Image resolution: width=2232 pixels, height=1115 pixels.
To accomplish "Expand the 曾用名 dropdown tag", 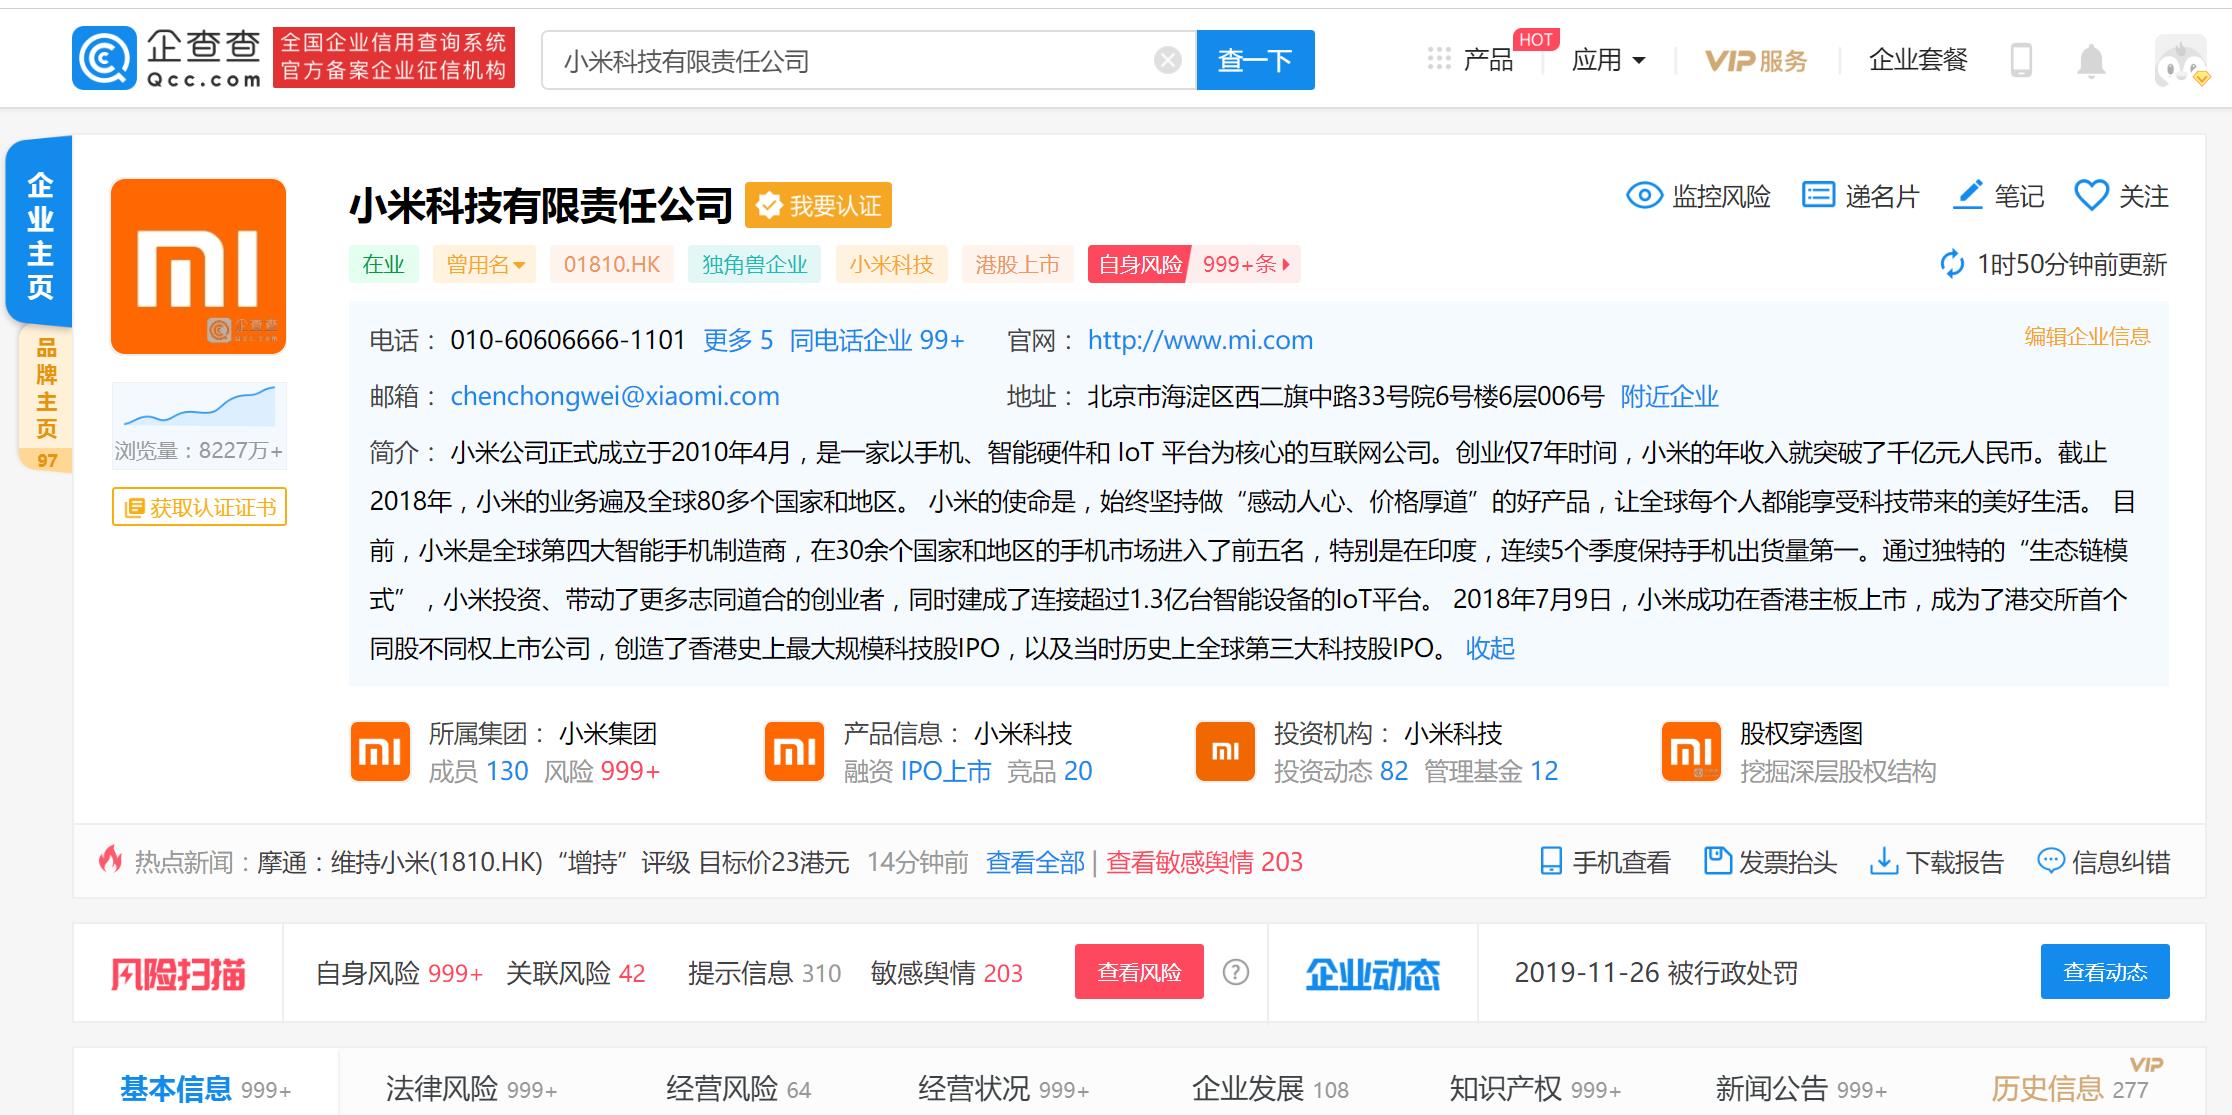I will tap(485, 265).
